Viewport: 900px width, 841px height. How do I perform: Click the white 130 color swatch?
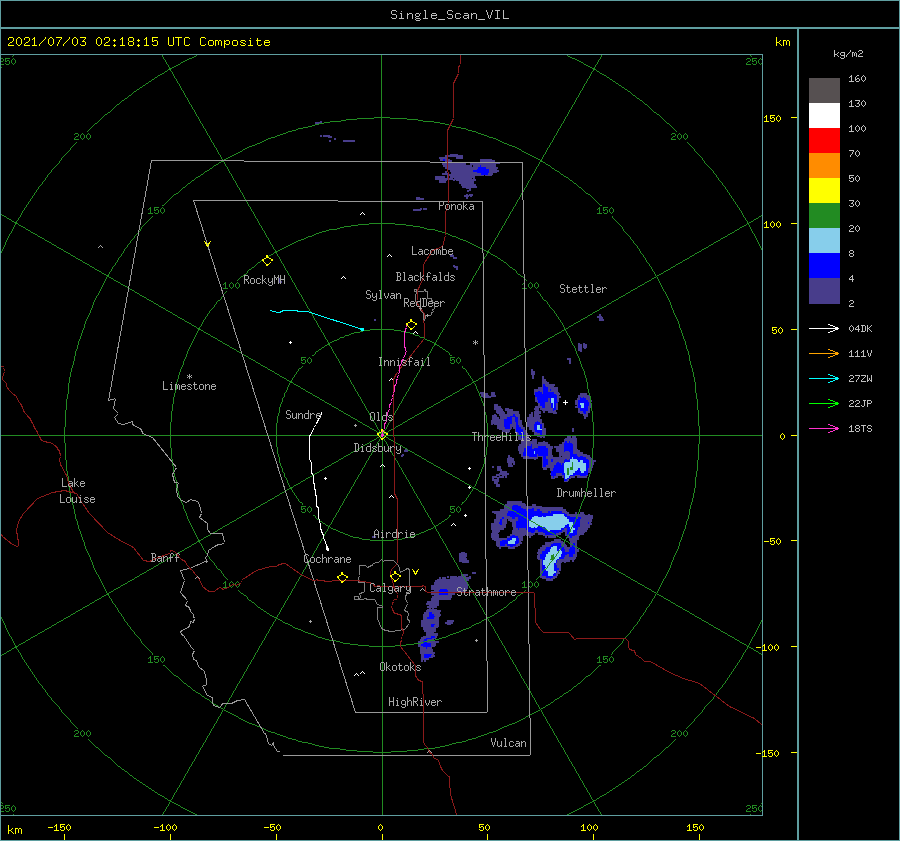coord(824,115)
